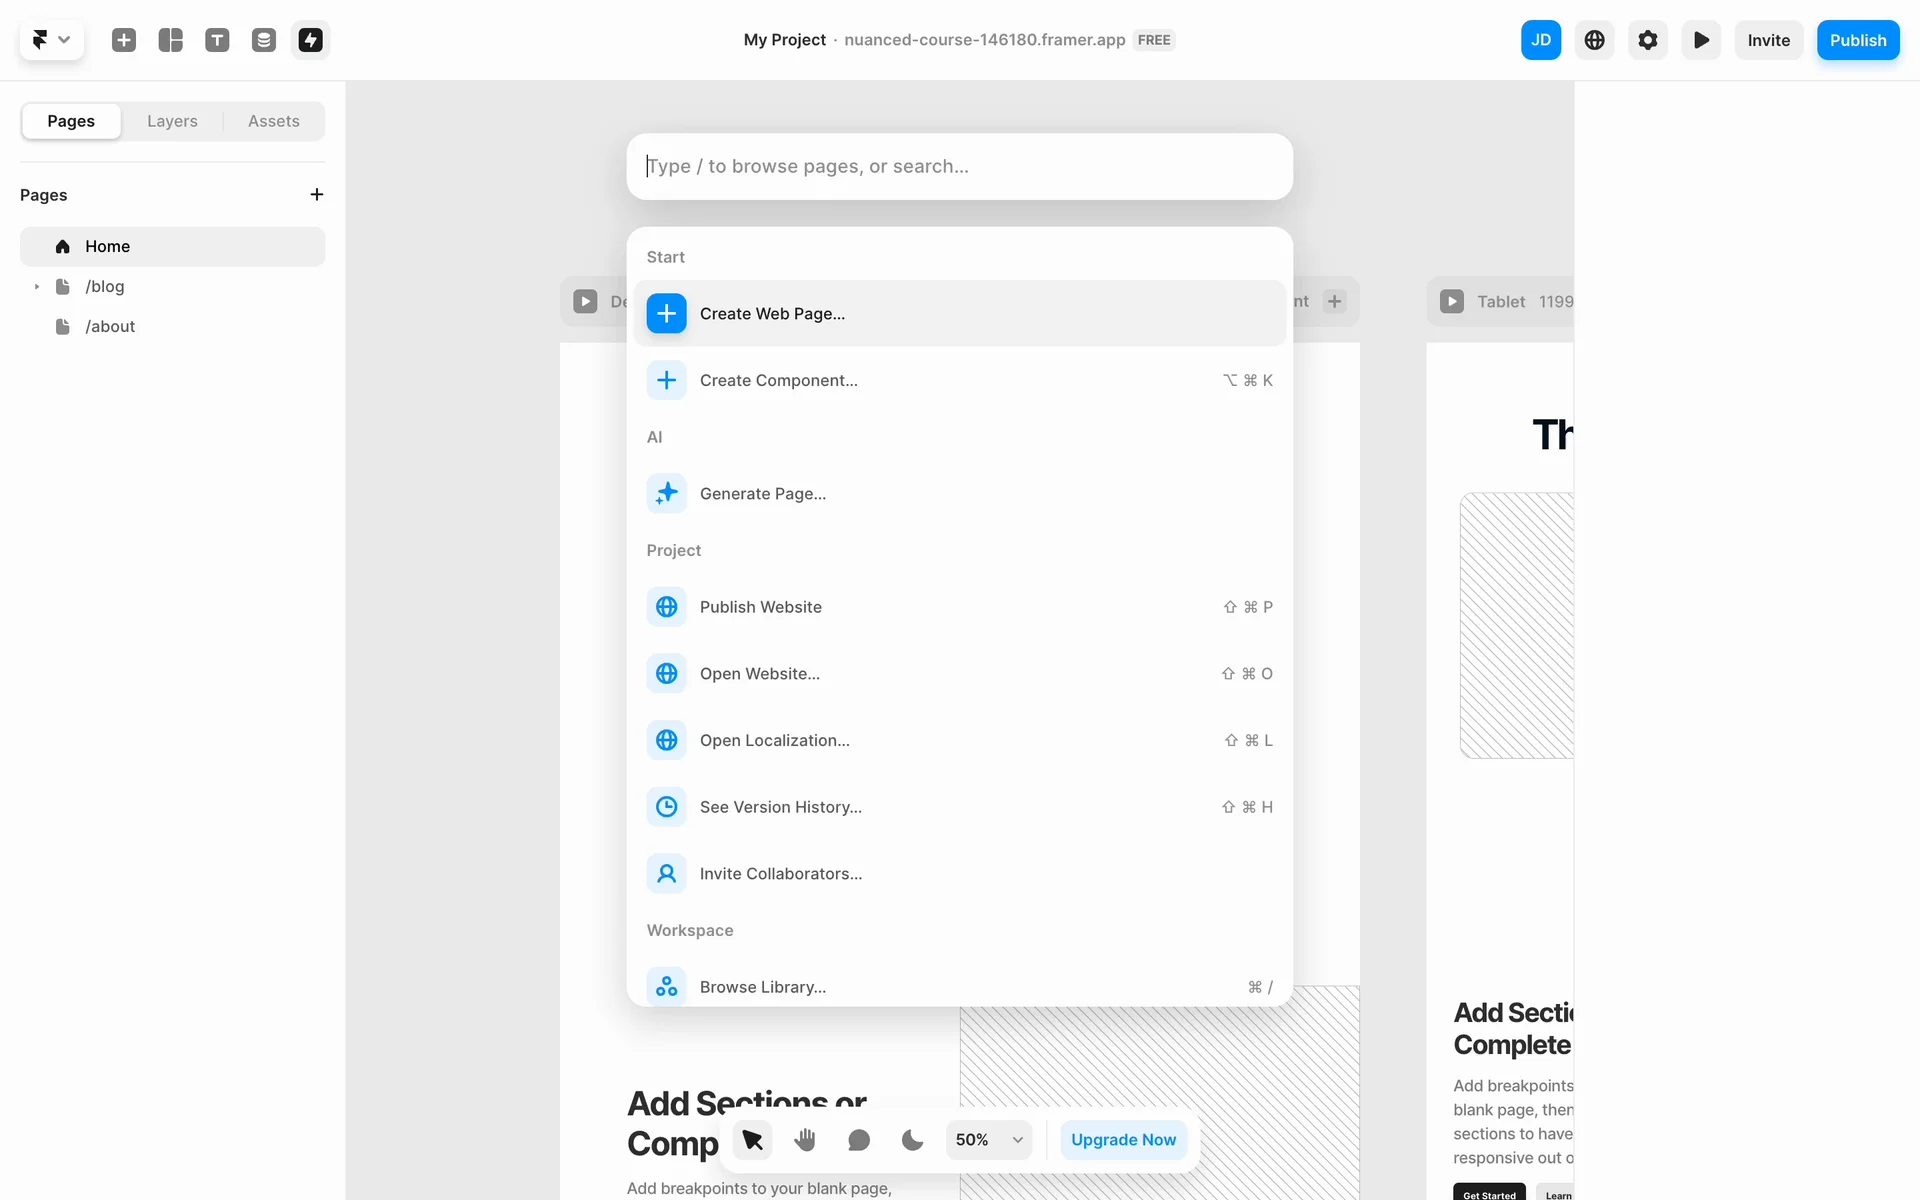1920x1200 pixels.
Task: Select the Text tool icon
Action: pyautogui.click(x=217, y=40)
